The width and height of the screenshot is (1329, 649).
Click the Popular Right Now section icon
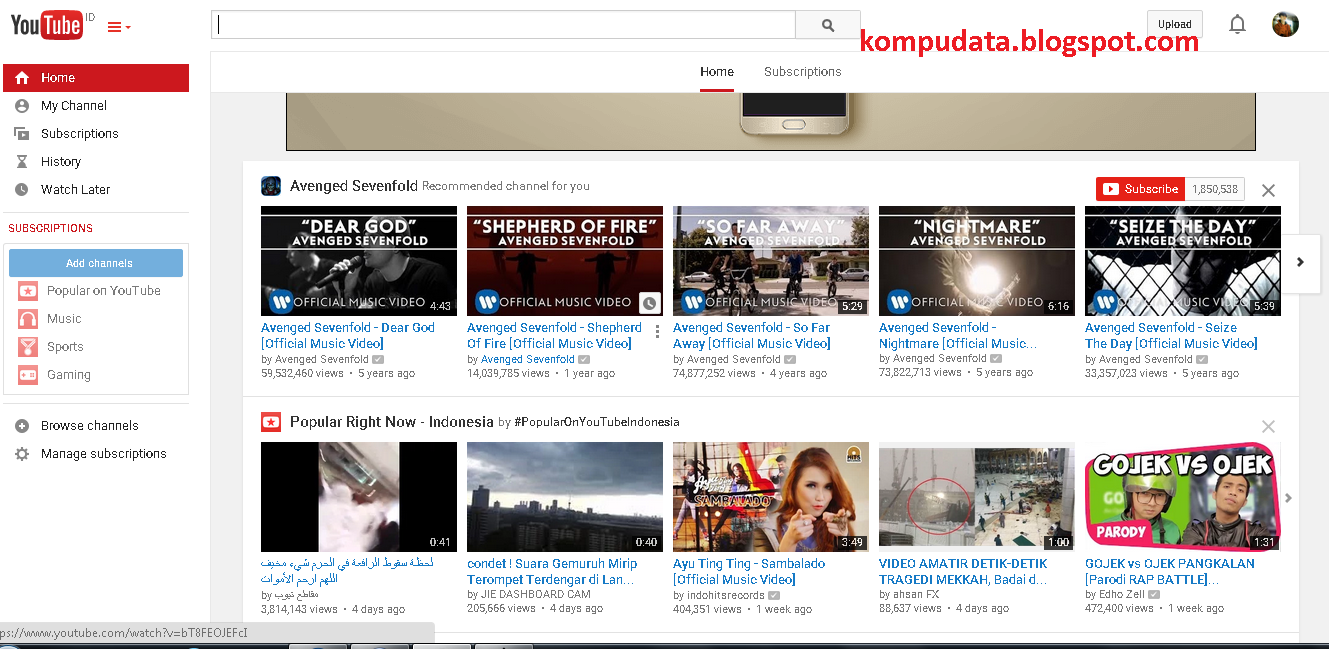coord(271,422)
